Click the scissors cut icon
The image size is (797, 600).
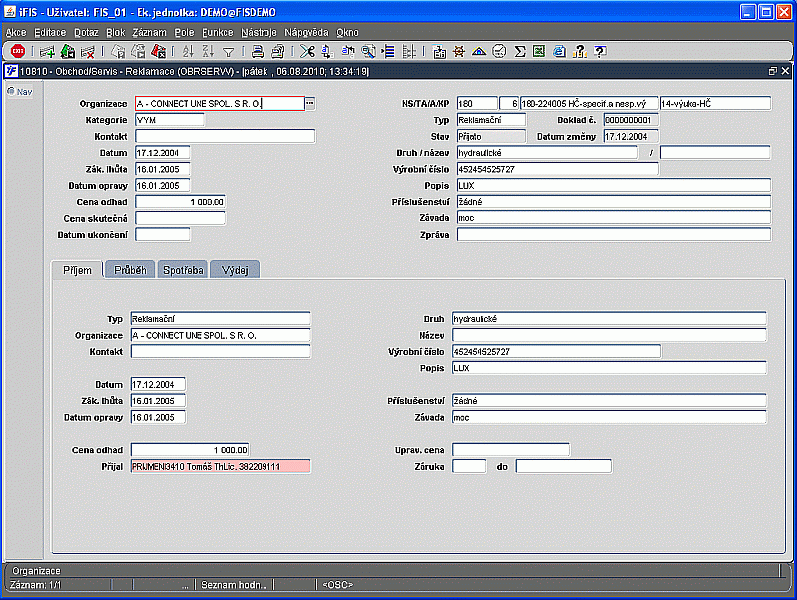(308, 51)
